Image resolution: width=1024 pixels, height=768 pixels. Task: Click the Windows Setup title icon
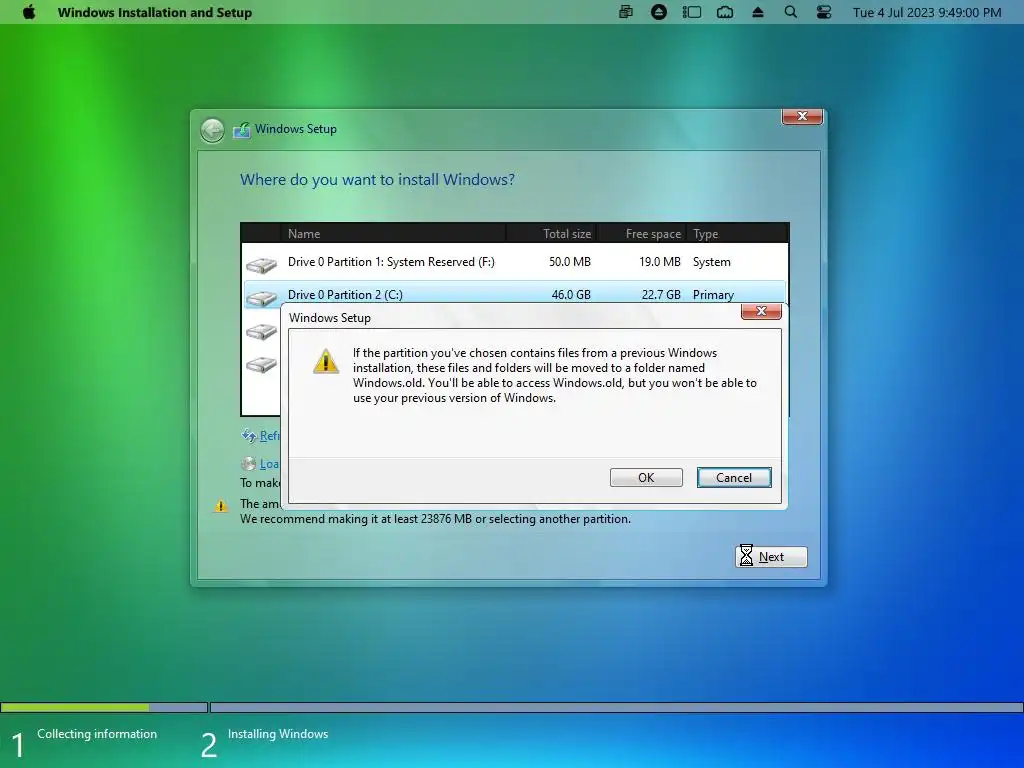[242, 129]
